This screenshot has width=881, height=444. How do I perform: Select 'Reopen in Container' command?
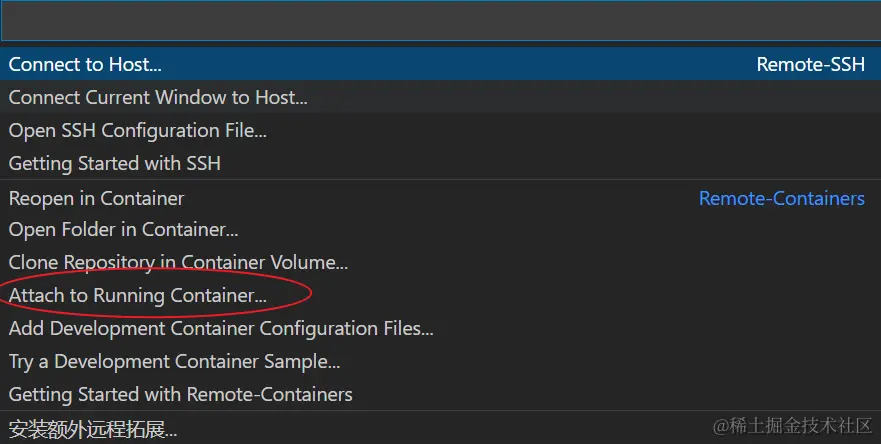pos(97,198)
